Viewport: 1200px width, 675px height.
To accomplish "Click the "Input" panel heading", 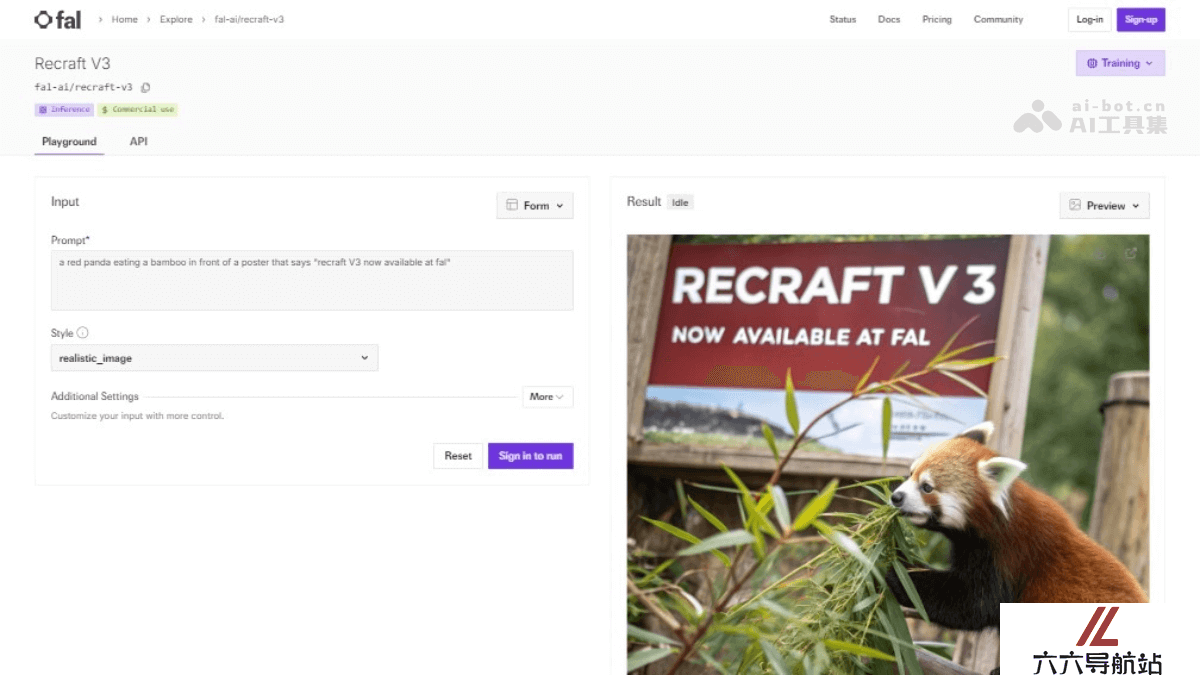I will pos(65,202).
